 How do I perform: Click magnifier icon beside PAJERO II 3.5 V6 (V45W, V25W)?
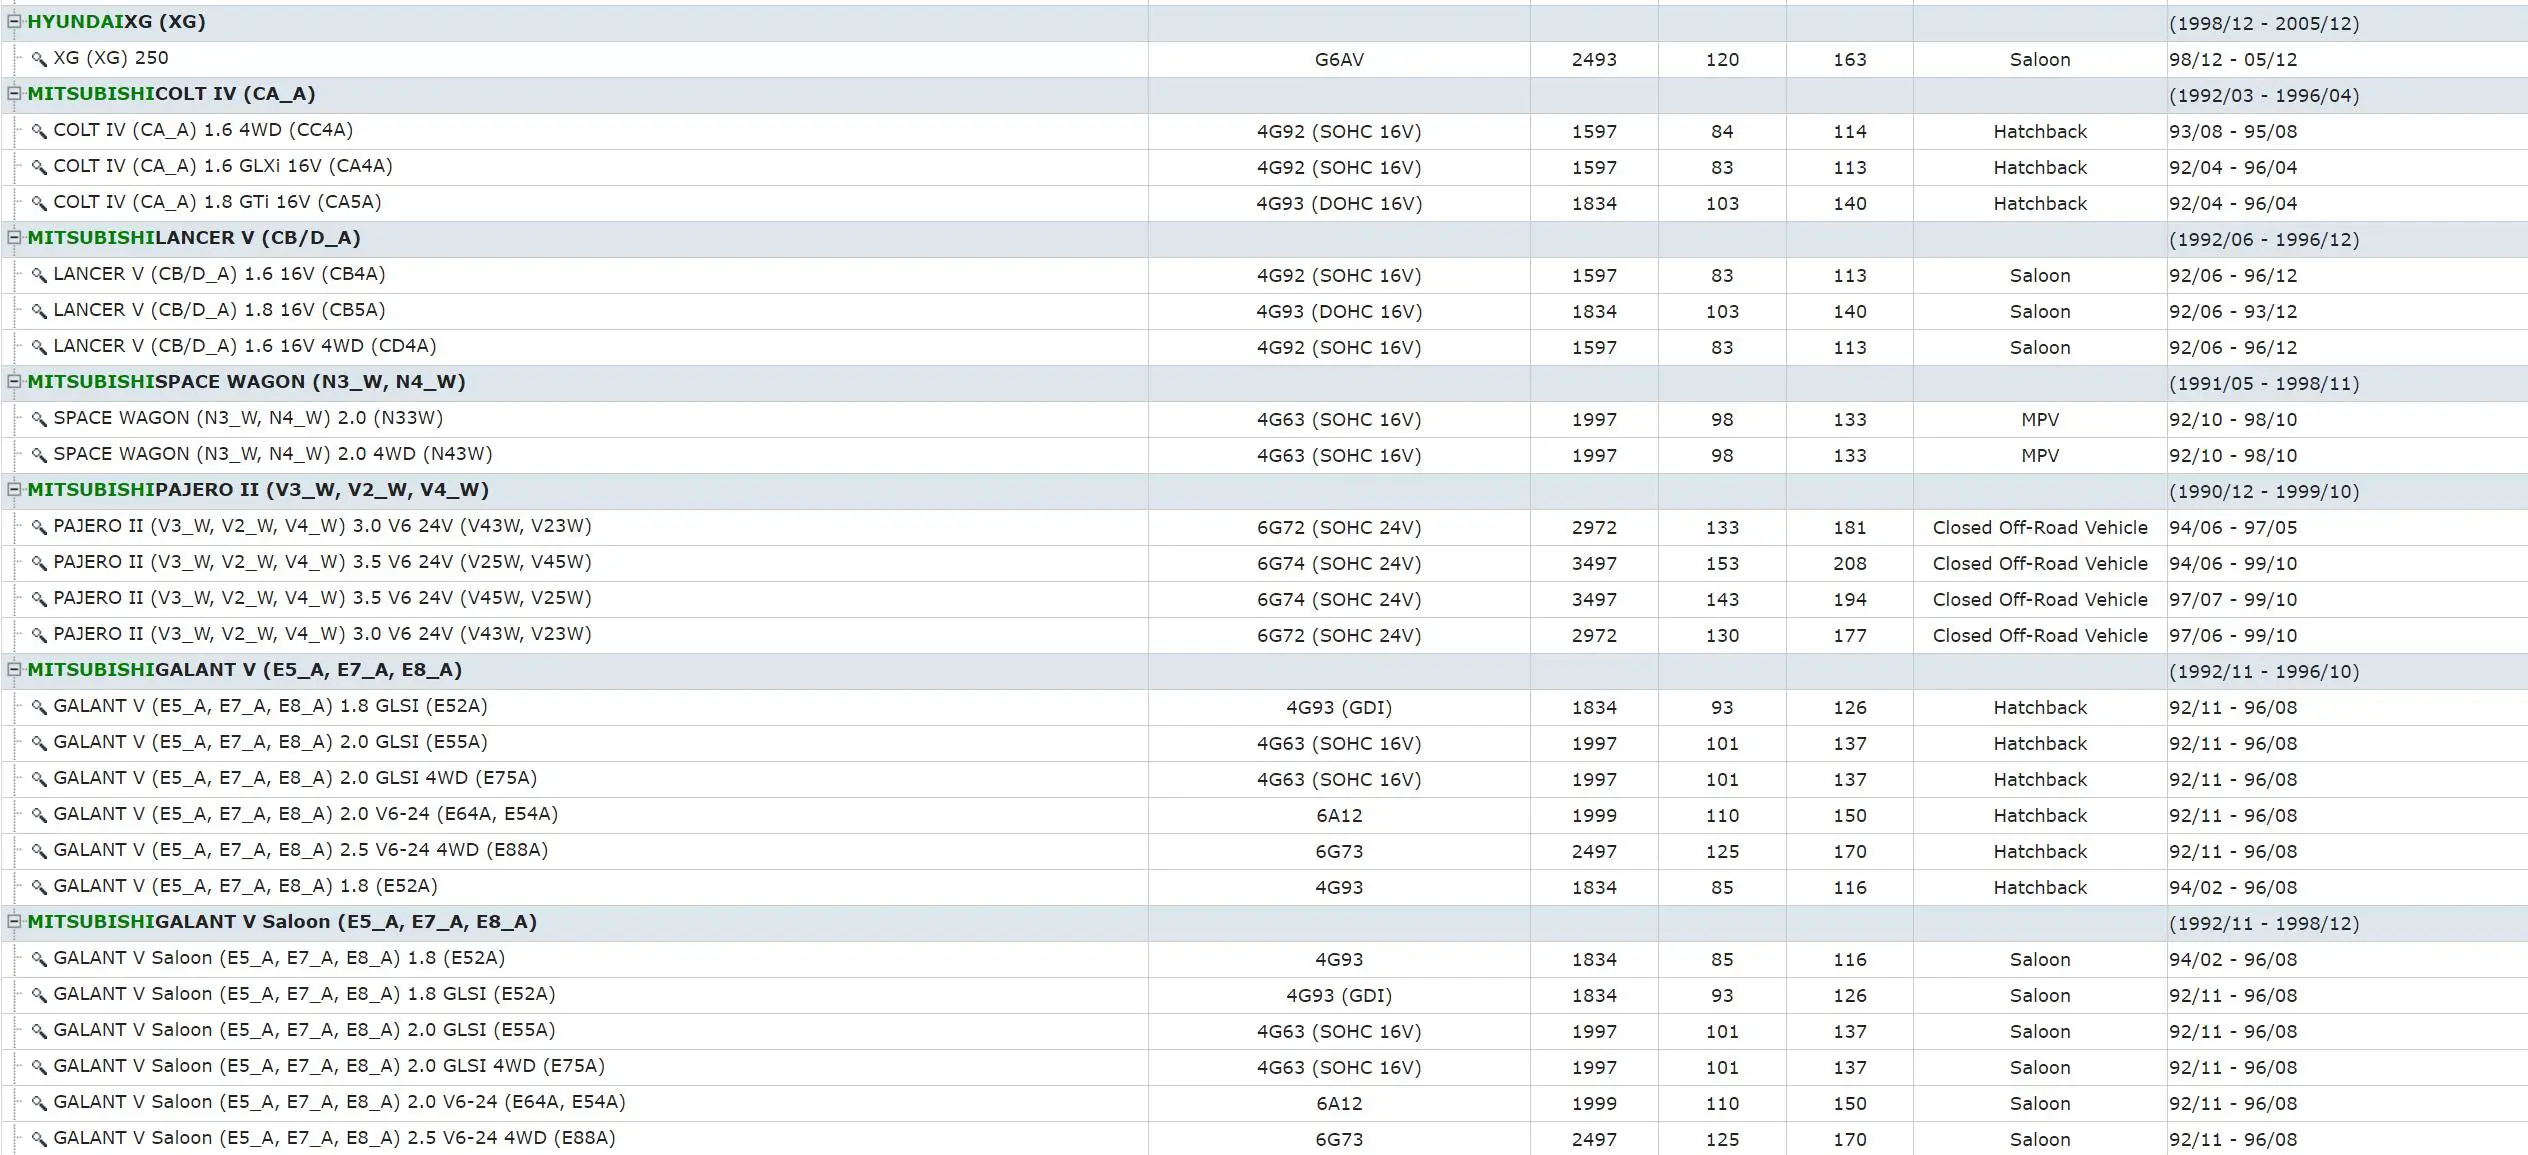tap(39, 599)
